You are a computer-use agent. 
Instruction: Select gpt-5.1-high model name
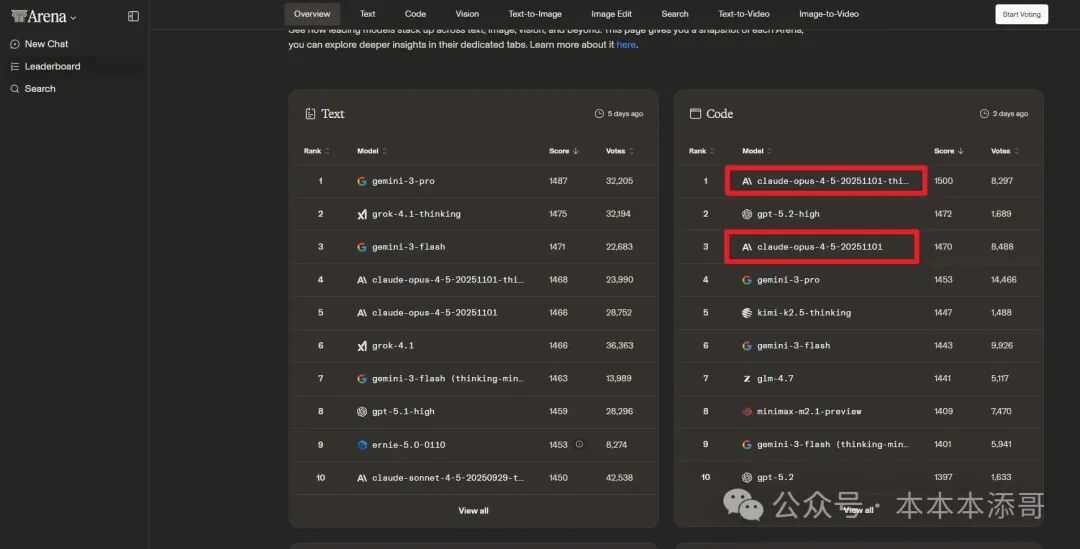coord(403,412)
